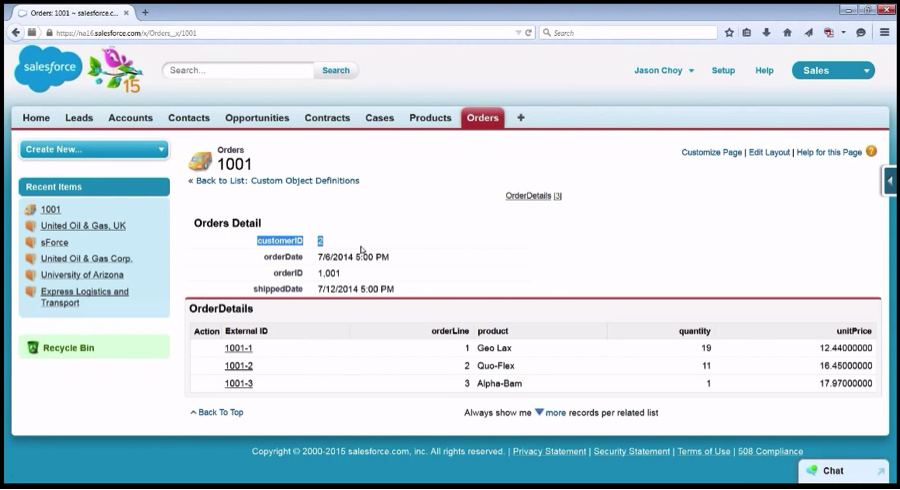900x490 pixels.
Task: Go to the Accounts tab
Action: coord(130,118)
